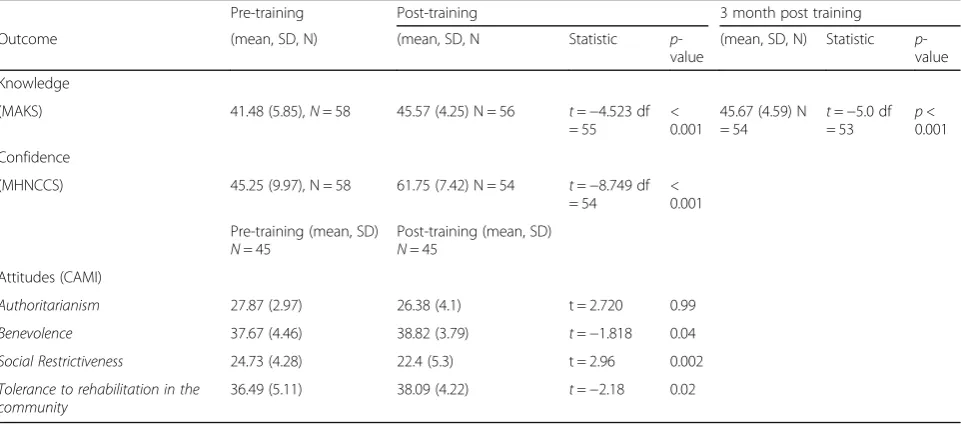
Task: Click MHNCCS post-training value 61.75 (7.42)
Action: click(x=456, y=186)
